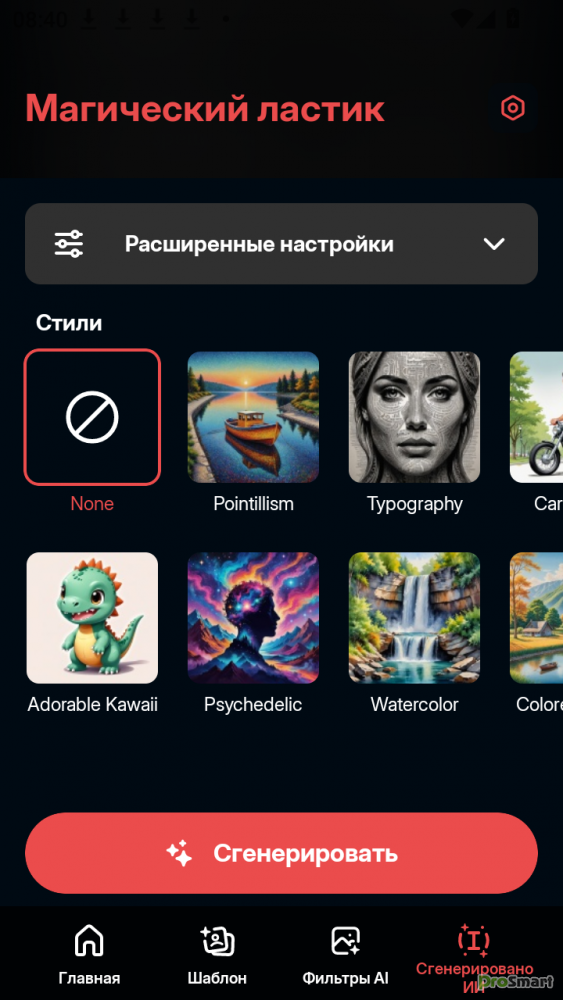Open the Шаблон template icon

(x=217, y=940)
